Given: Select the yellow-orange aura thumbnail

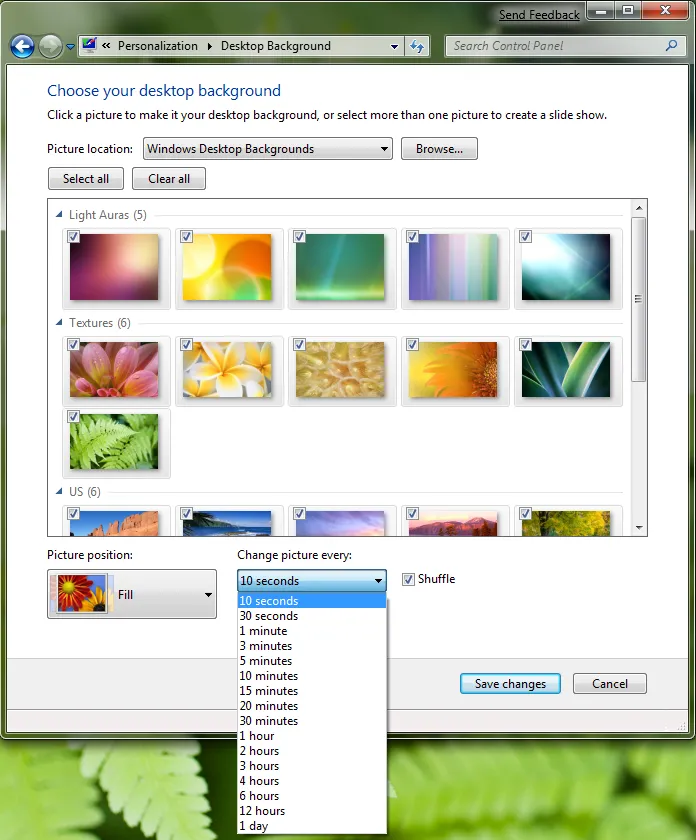Looking at the screenshot, I should [x=227, y=267].
